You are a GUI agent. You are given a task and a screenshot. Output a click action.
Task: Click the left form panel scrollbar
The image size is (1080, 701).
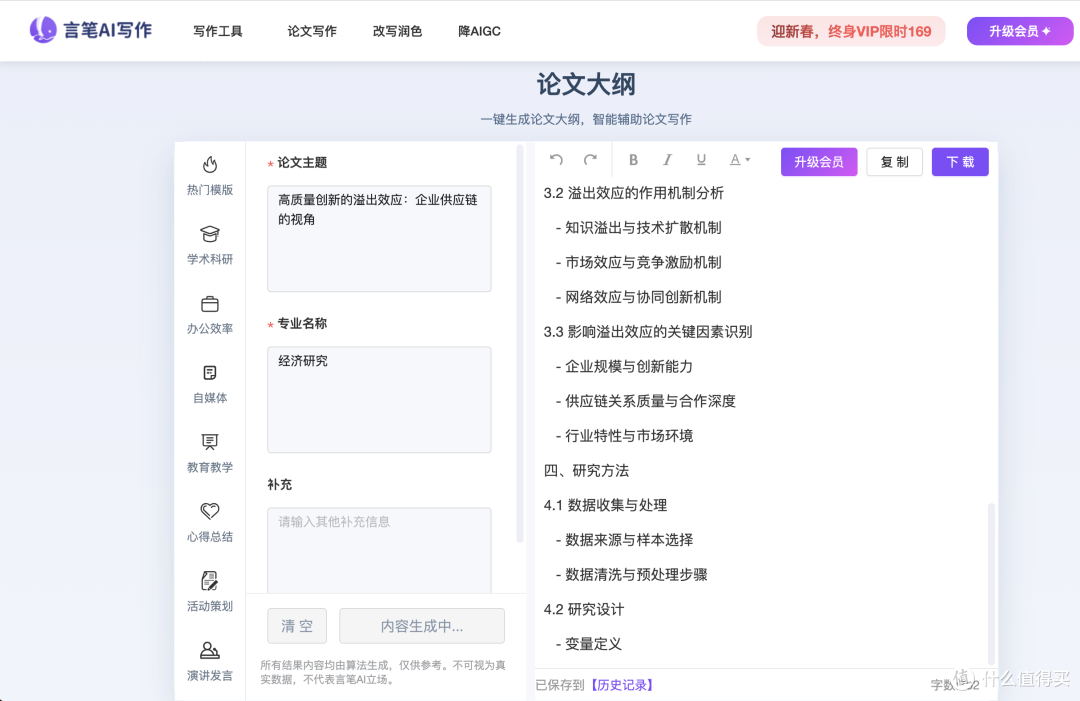coord(520,343)
